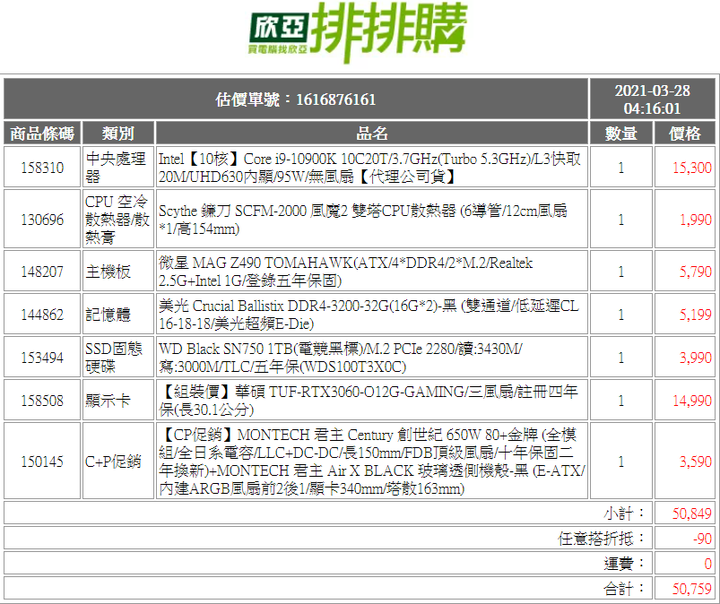This screenshot has height=604, width=720.
Task: Click the 小計 label
Action: point(624,513)
